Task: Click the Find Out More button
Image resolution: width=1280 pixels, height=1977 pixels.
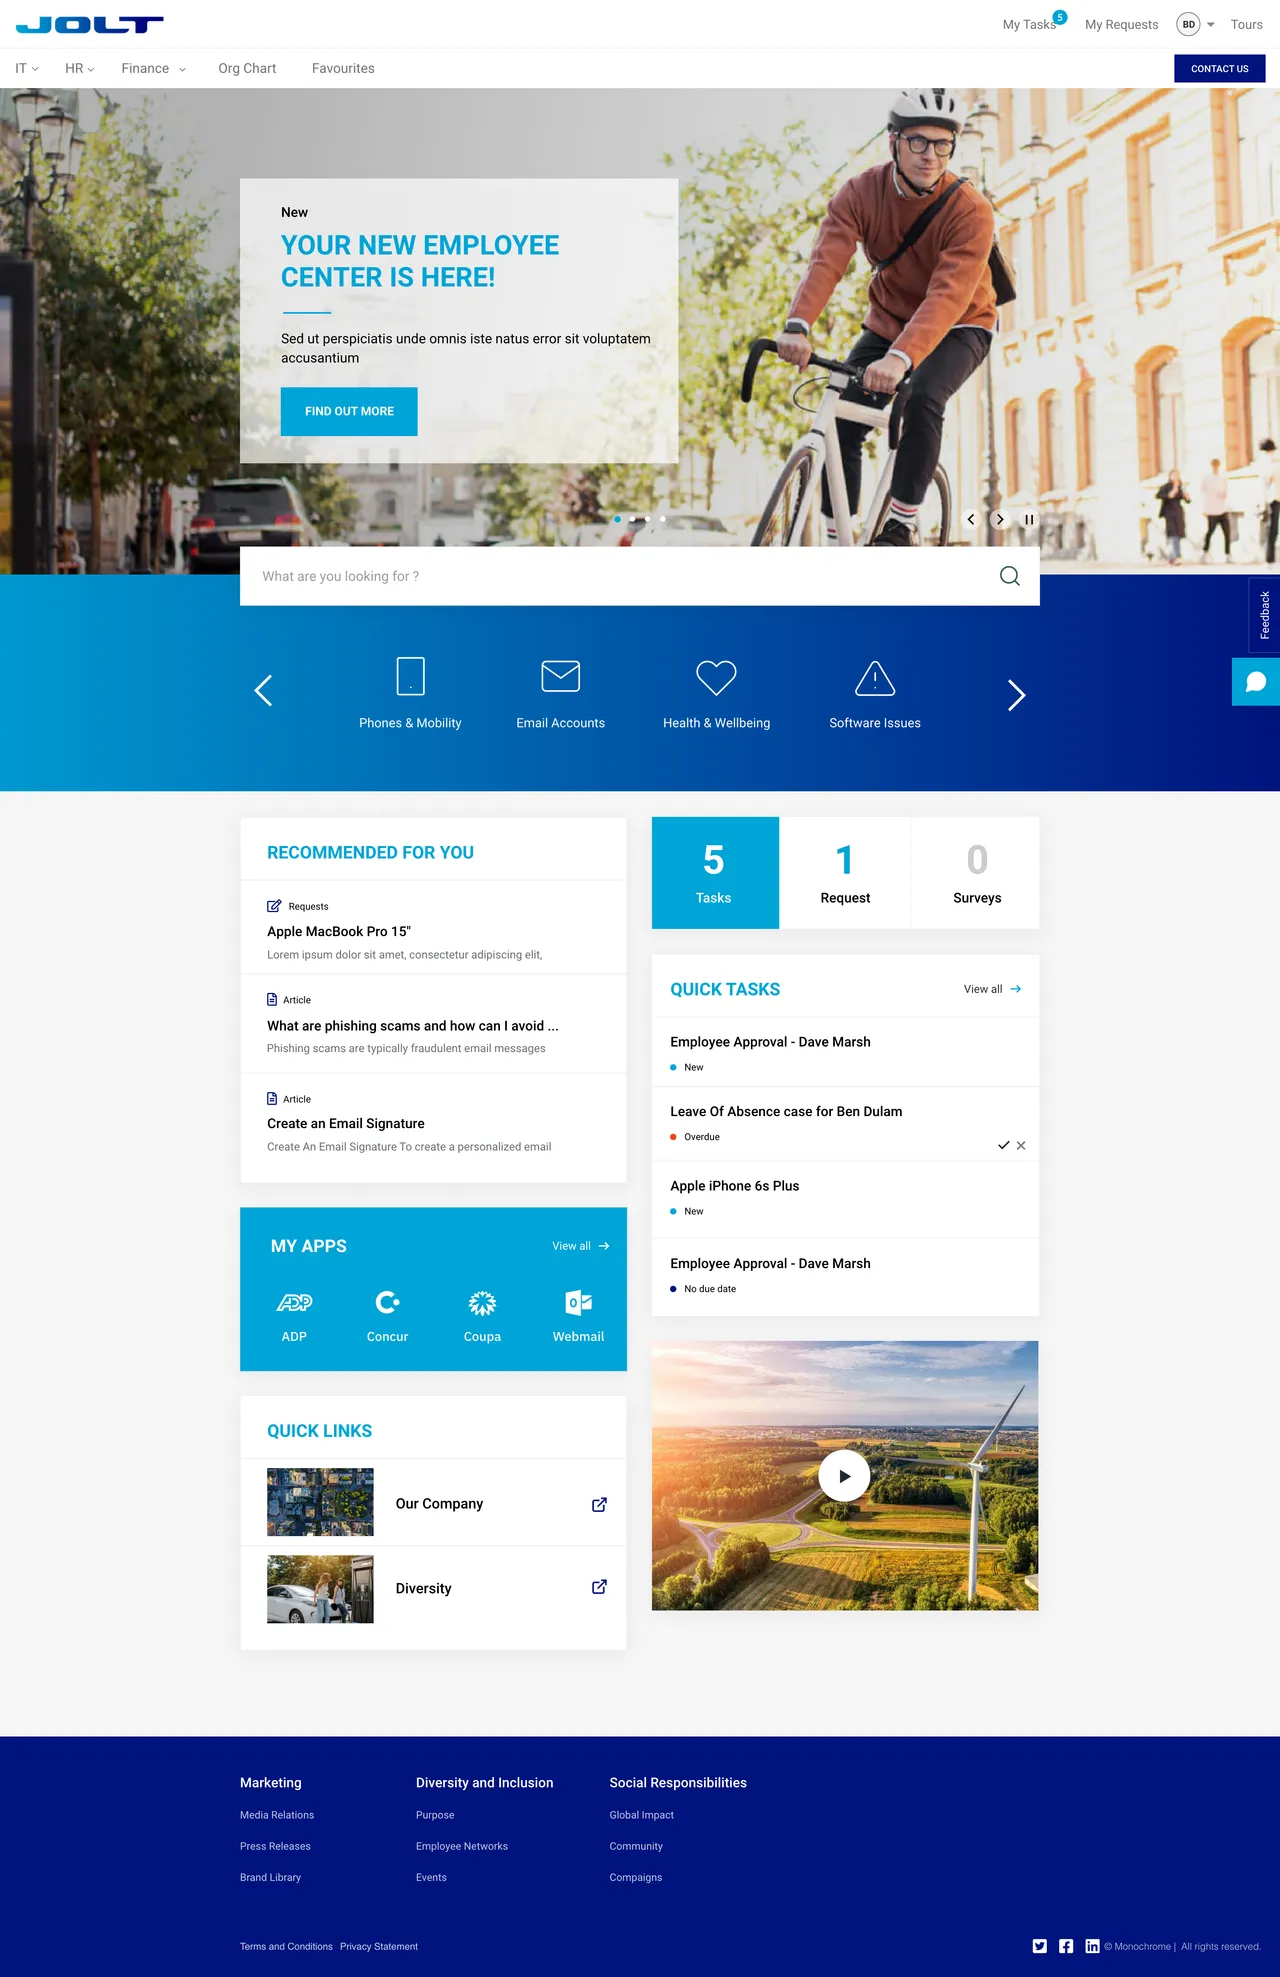Action: (349, 411)
